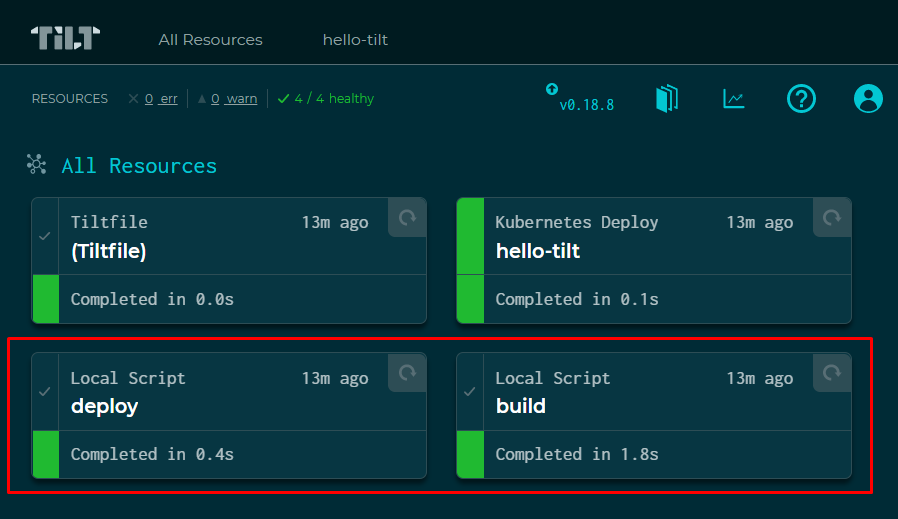Click the Local Script label on build card

553,378
